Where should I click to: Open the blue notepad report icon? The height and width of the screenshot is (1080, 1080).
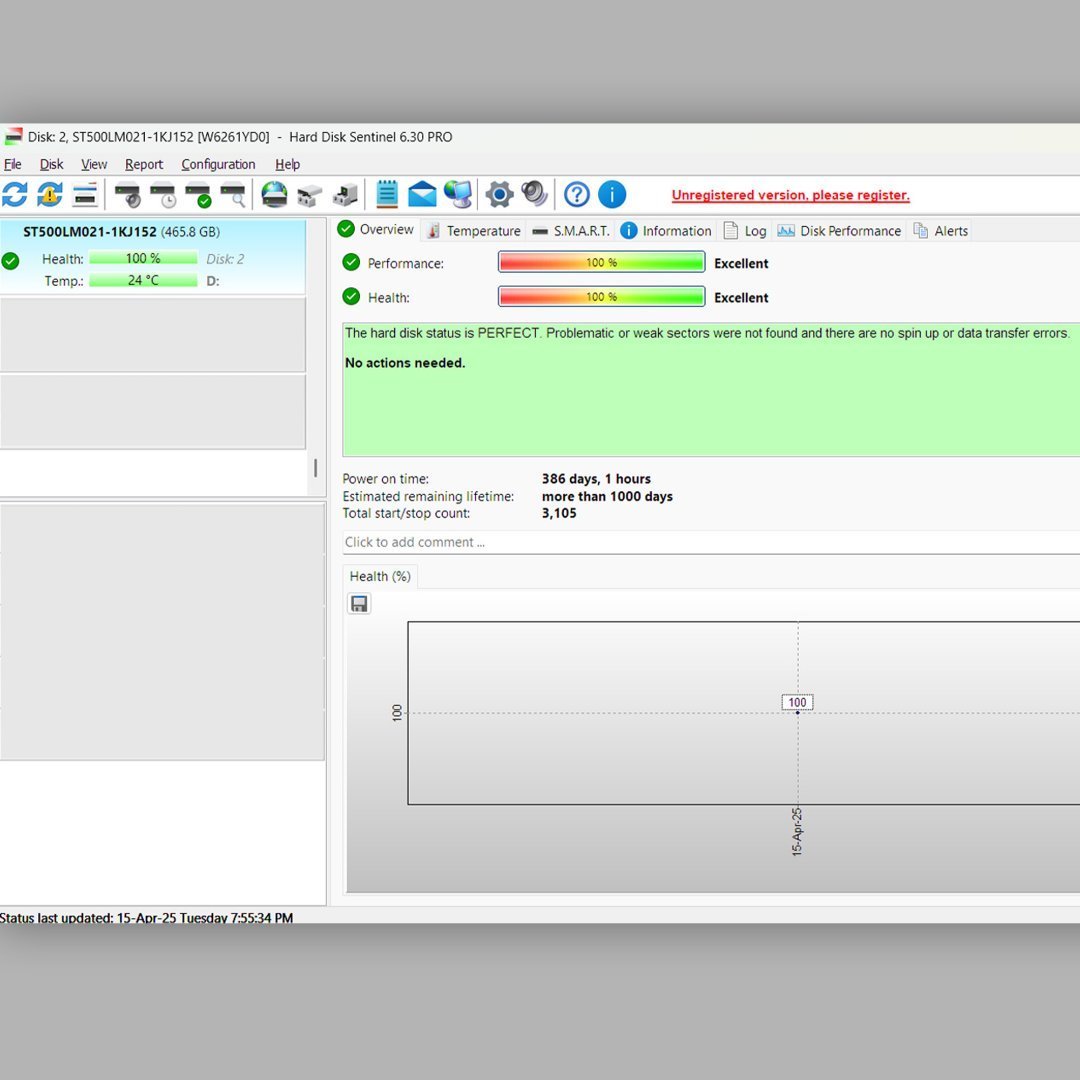pyautogui.click(x=387, y=194)
